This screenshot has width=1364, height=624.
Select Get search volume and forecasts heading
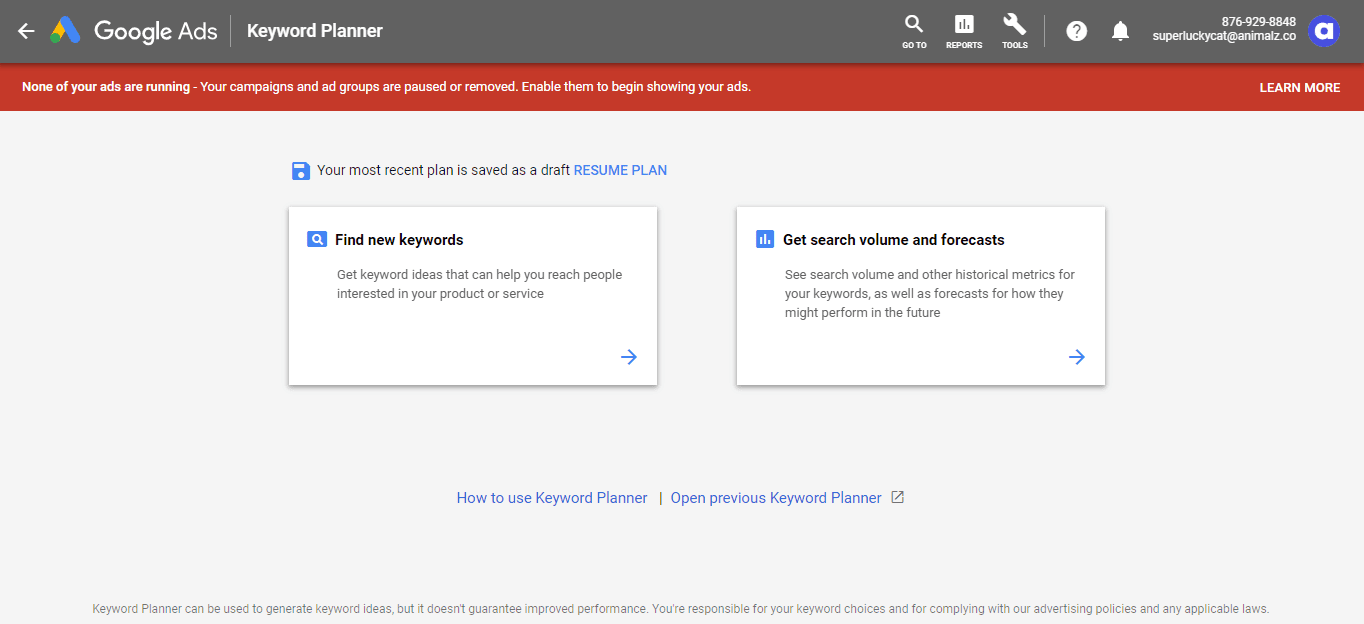point(893,240)
